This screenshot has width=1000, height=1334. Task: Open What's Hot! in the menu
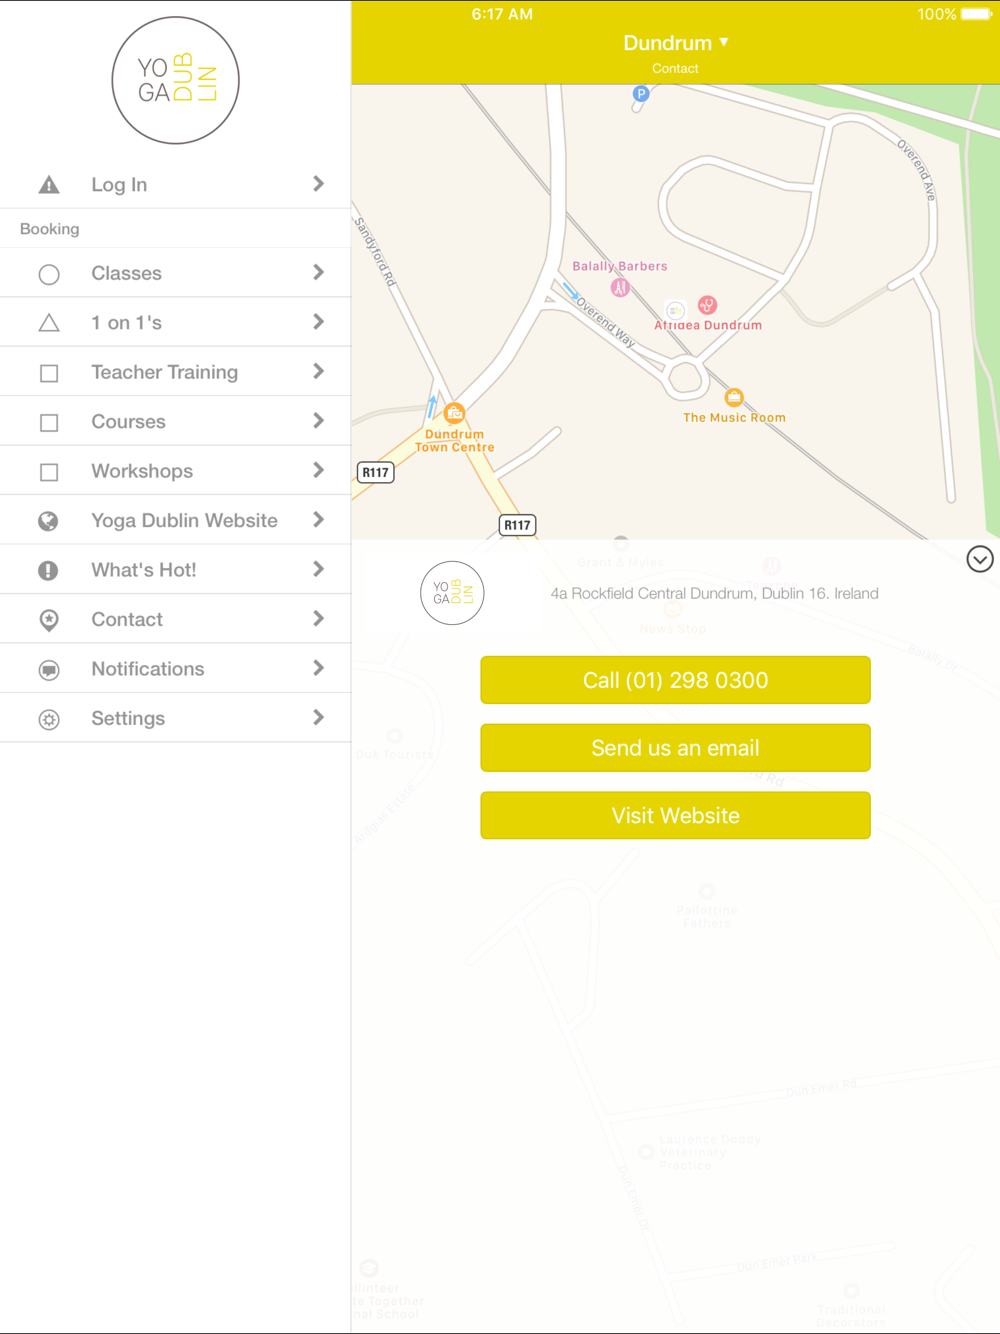click(x=175, y=570)
